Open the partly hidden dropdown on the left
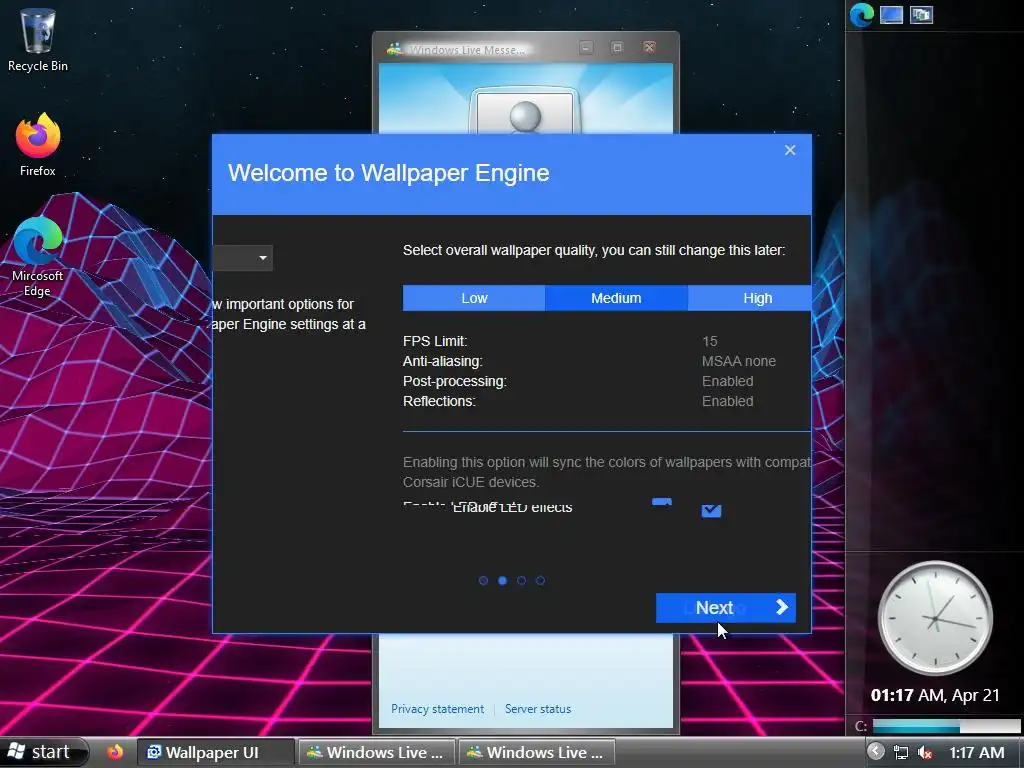 (243, 258)
